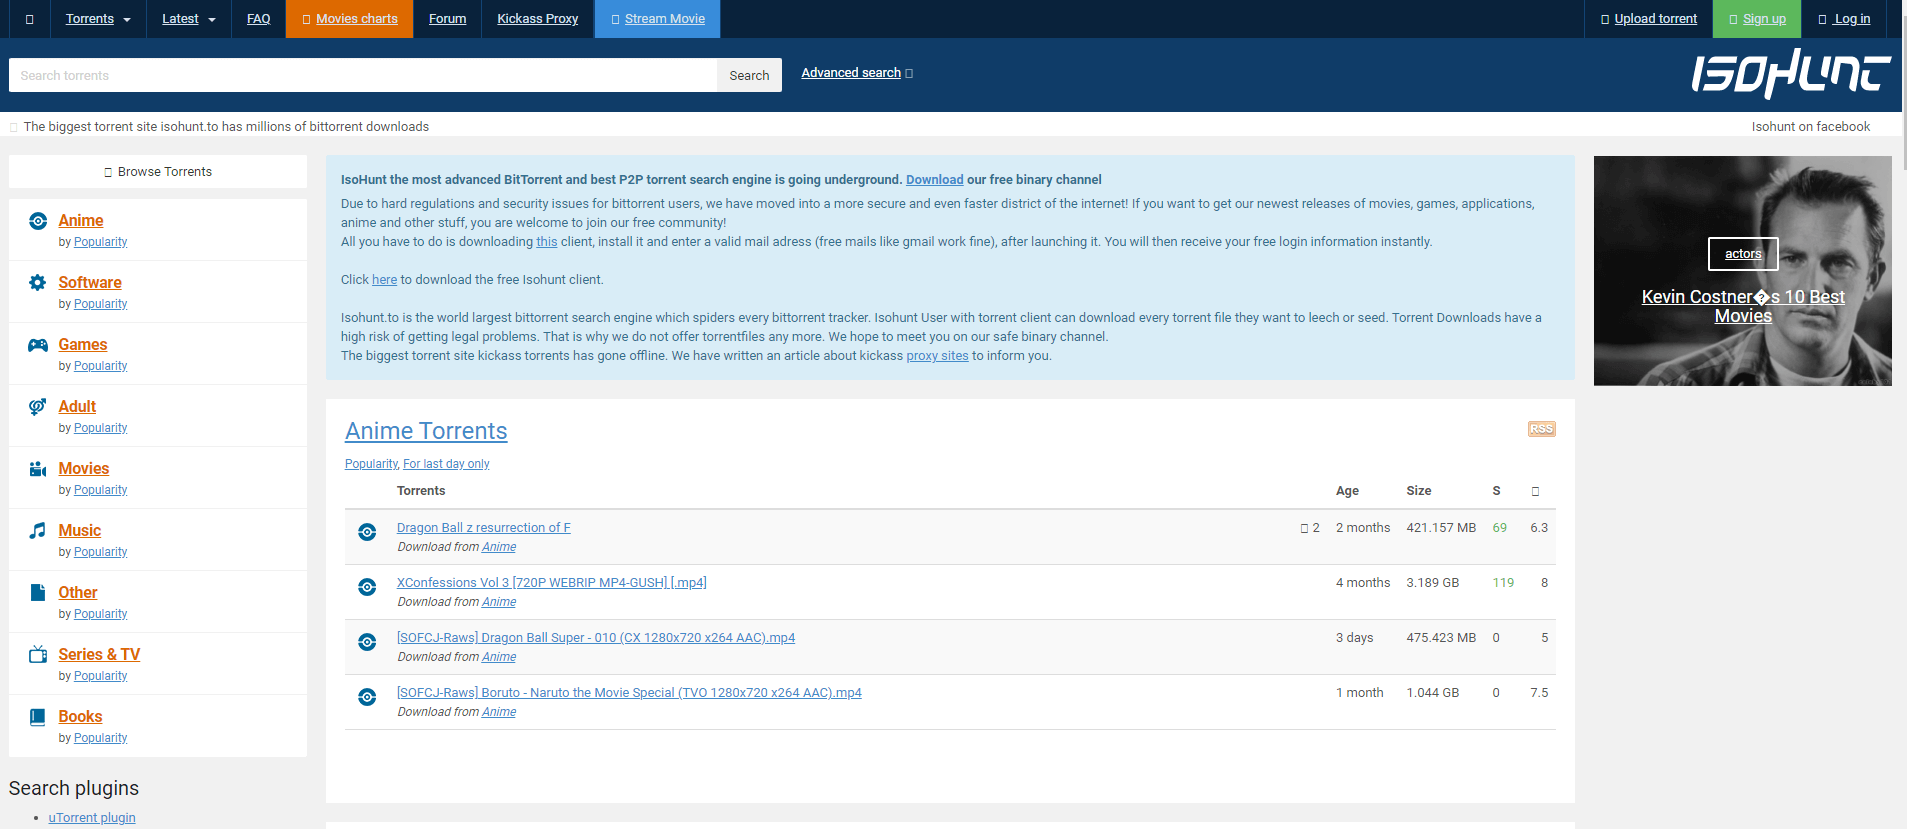Open the Music category link
The height and width of the screenshot is (829, 1907).
tap(80, 530)
